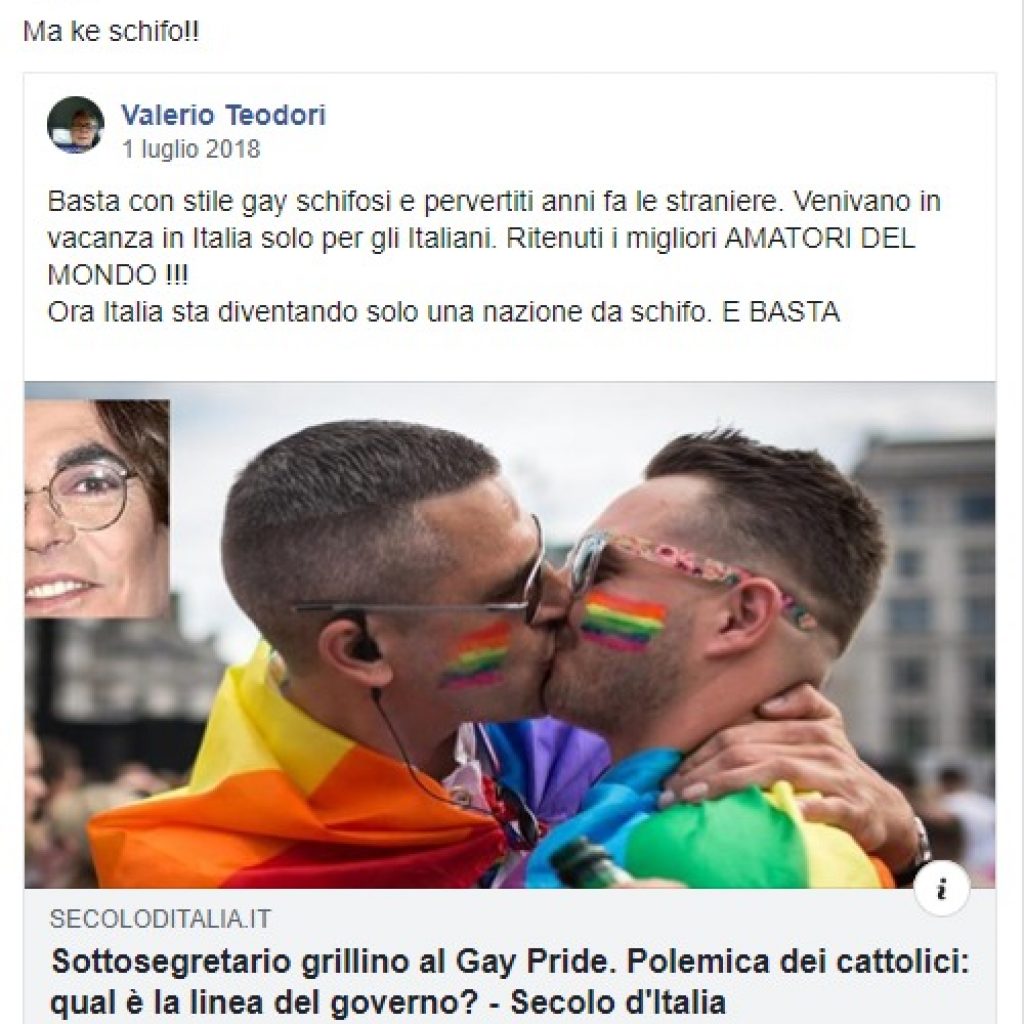
Task: Click the "Ma ke schifo!!" caption text
Action: (x=111, y=32)
